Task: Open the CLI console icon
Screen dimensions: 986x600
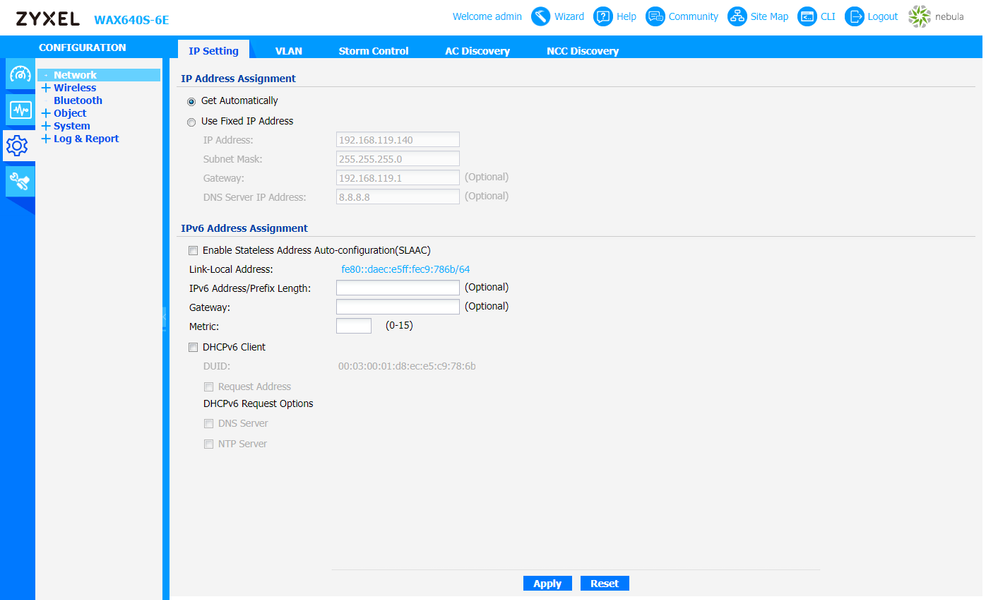Action: pos(807,16)
